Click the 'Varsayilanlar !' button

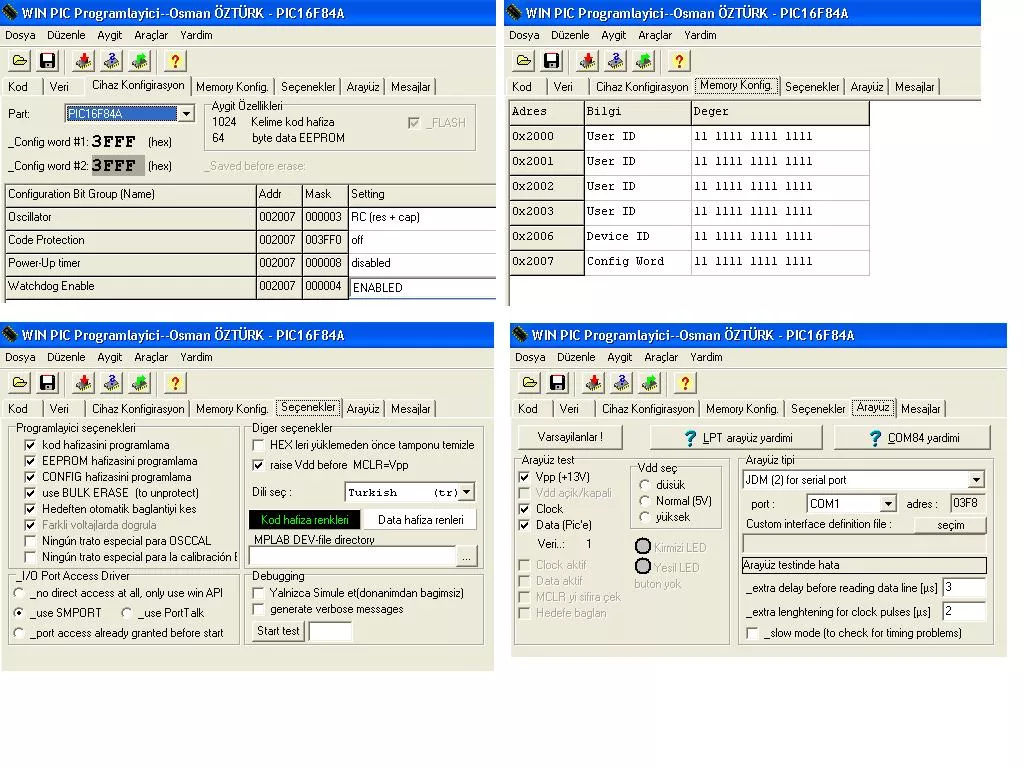pyautogui.click(x=569, y=437)
